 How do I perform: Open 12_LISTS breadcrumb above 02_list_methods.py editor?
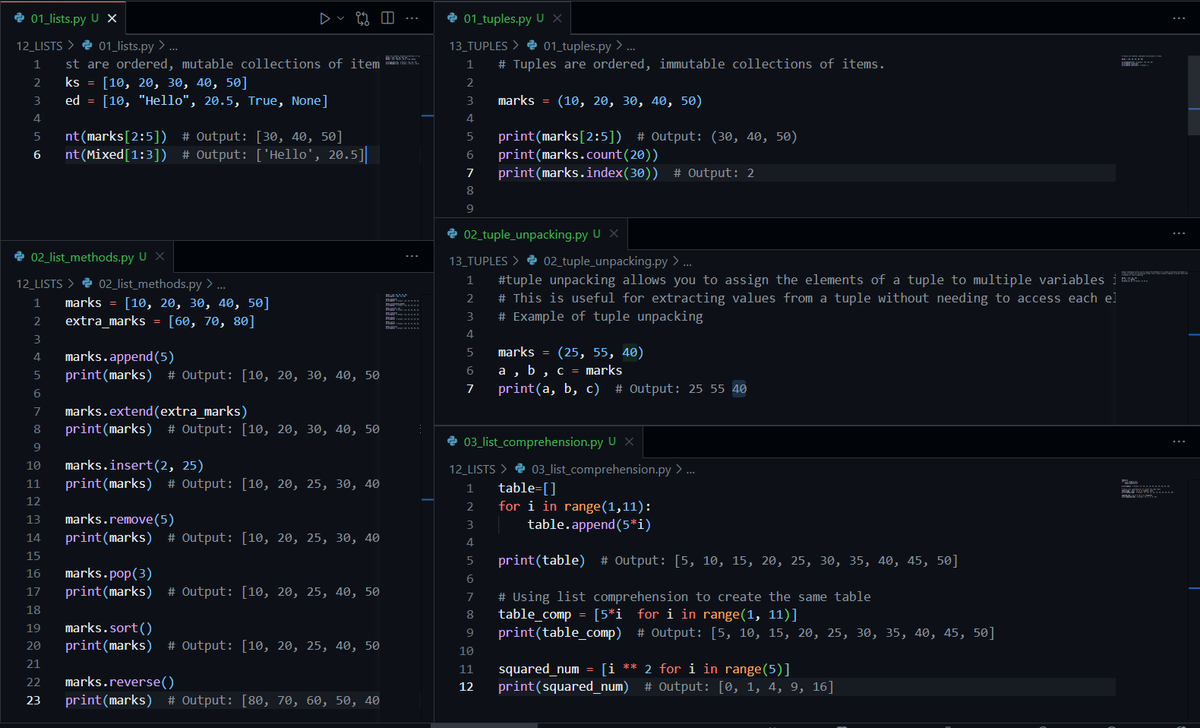pos(40,284)
